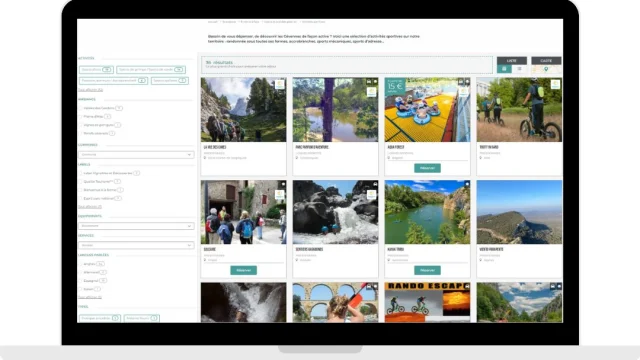Select the second filter tag under Types
Image resolution: width=640 pixels, height=360 pixels.
coord(142,318)
